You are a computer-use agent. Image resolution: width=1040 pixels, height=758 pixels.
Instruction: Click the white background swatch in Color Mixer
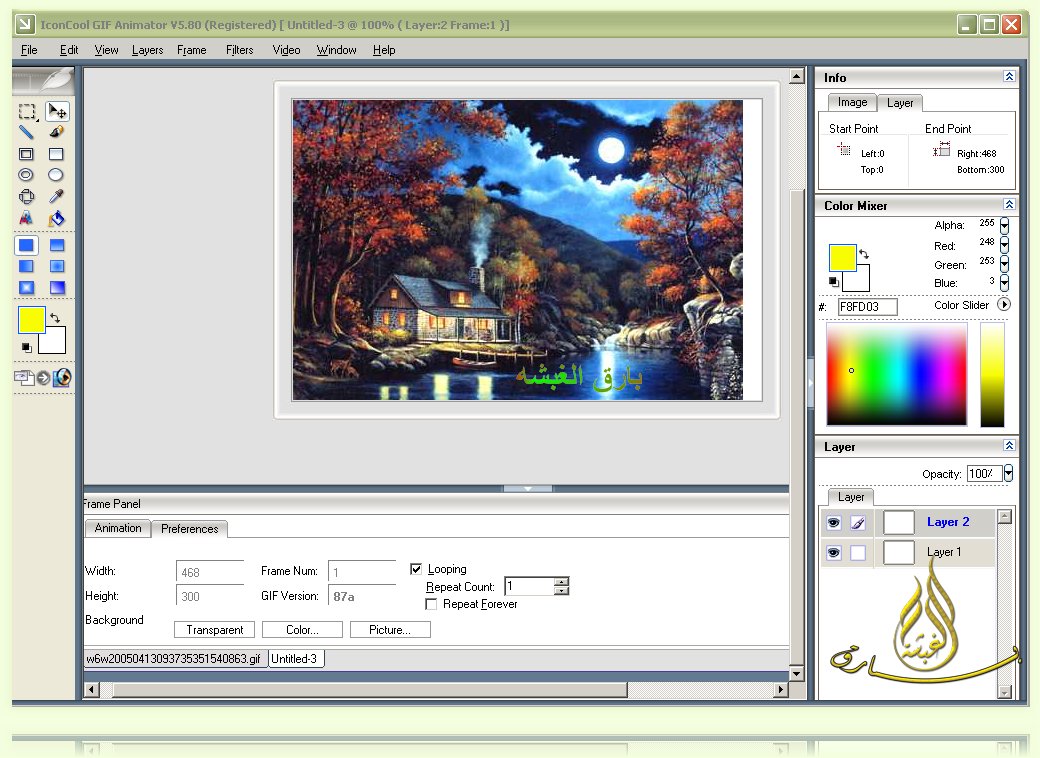[856, 278]
